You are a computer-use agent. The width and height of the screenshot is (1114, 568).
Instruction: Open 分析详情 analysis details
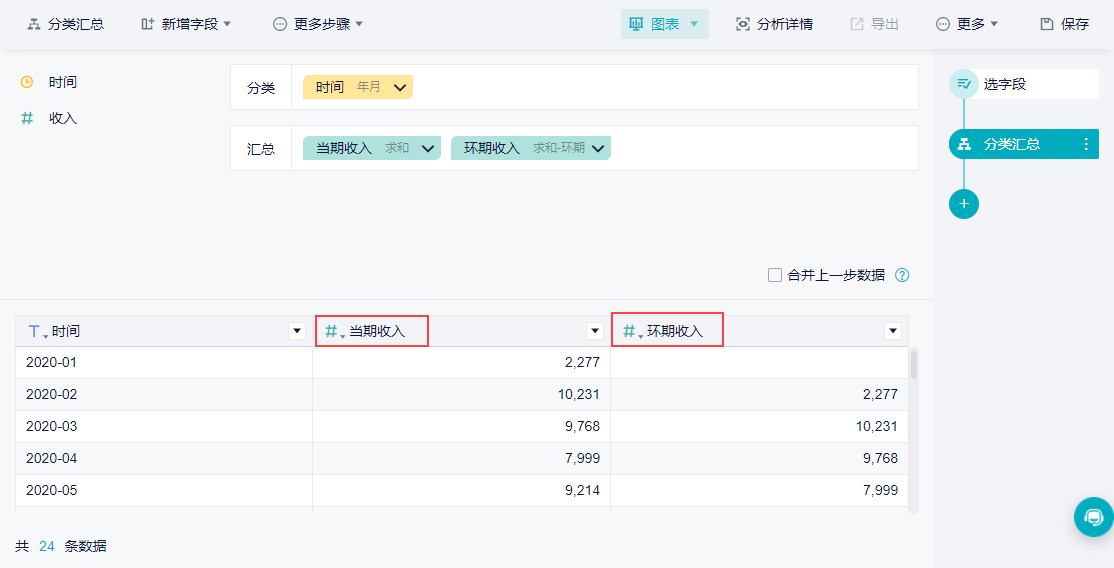774,24
